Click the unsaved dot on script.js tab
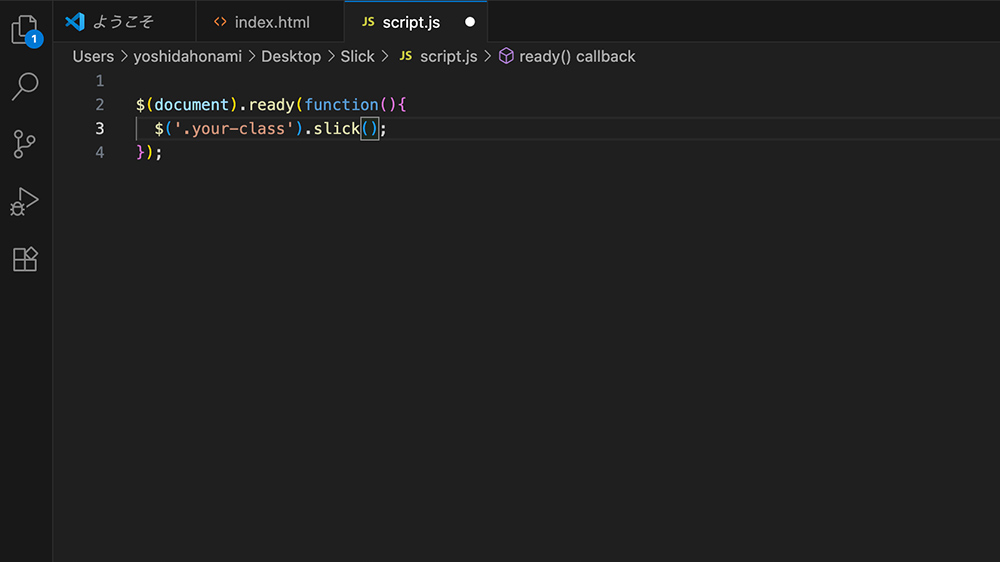 470,22
